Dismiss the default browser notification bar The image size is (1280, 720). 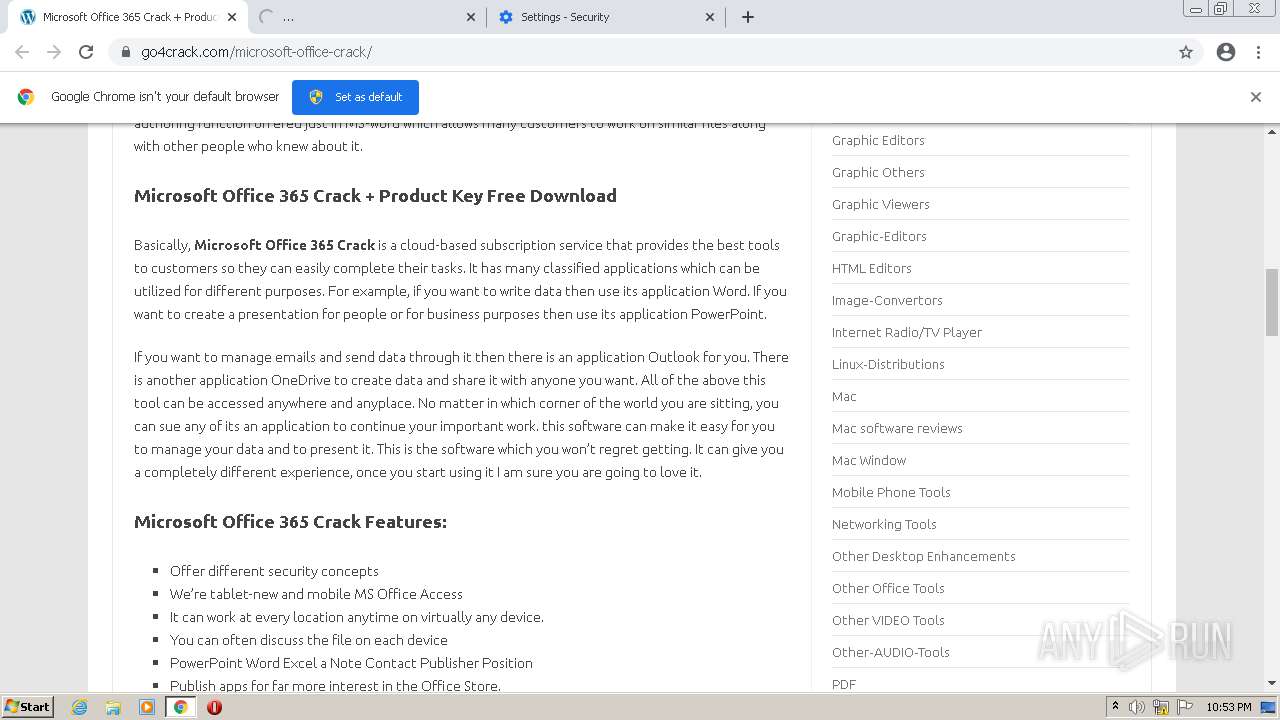(x=1256, y=97)
